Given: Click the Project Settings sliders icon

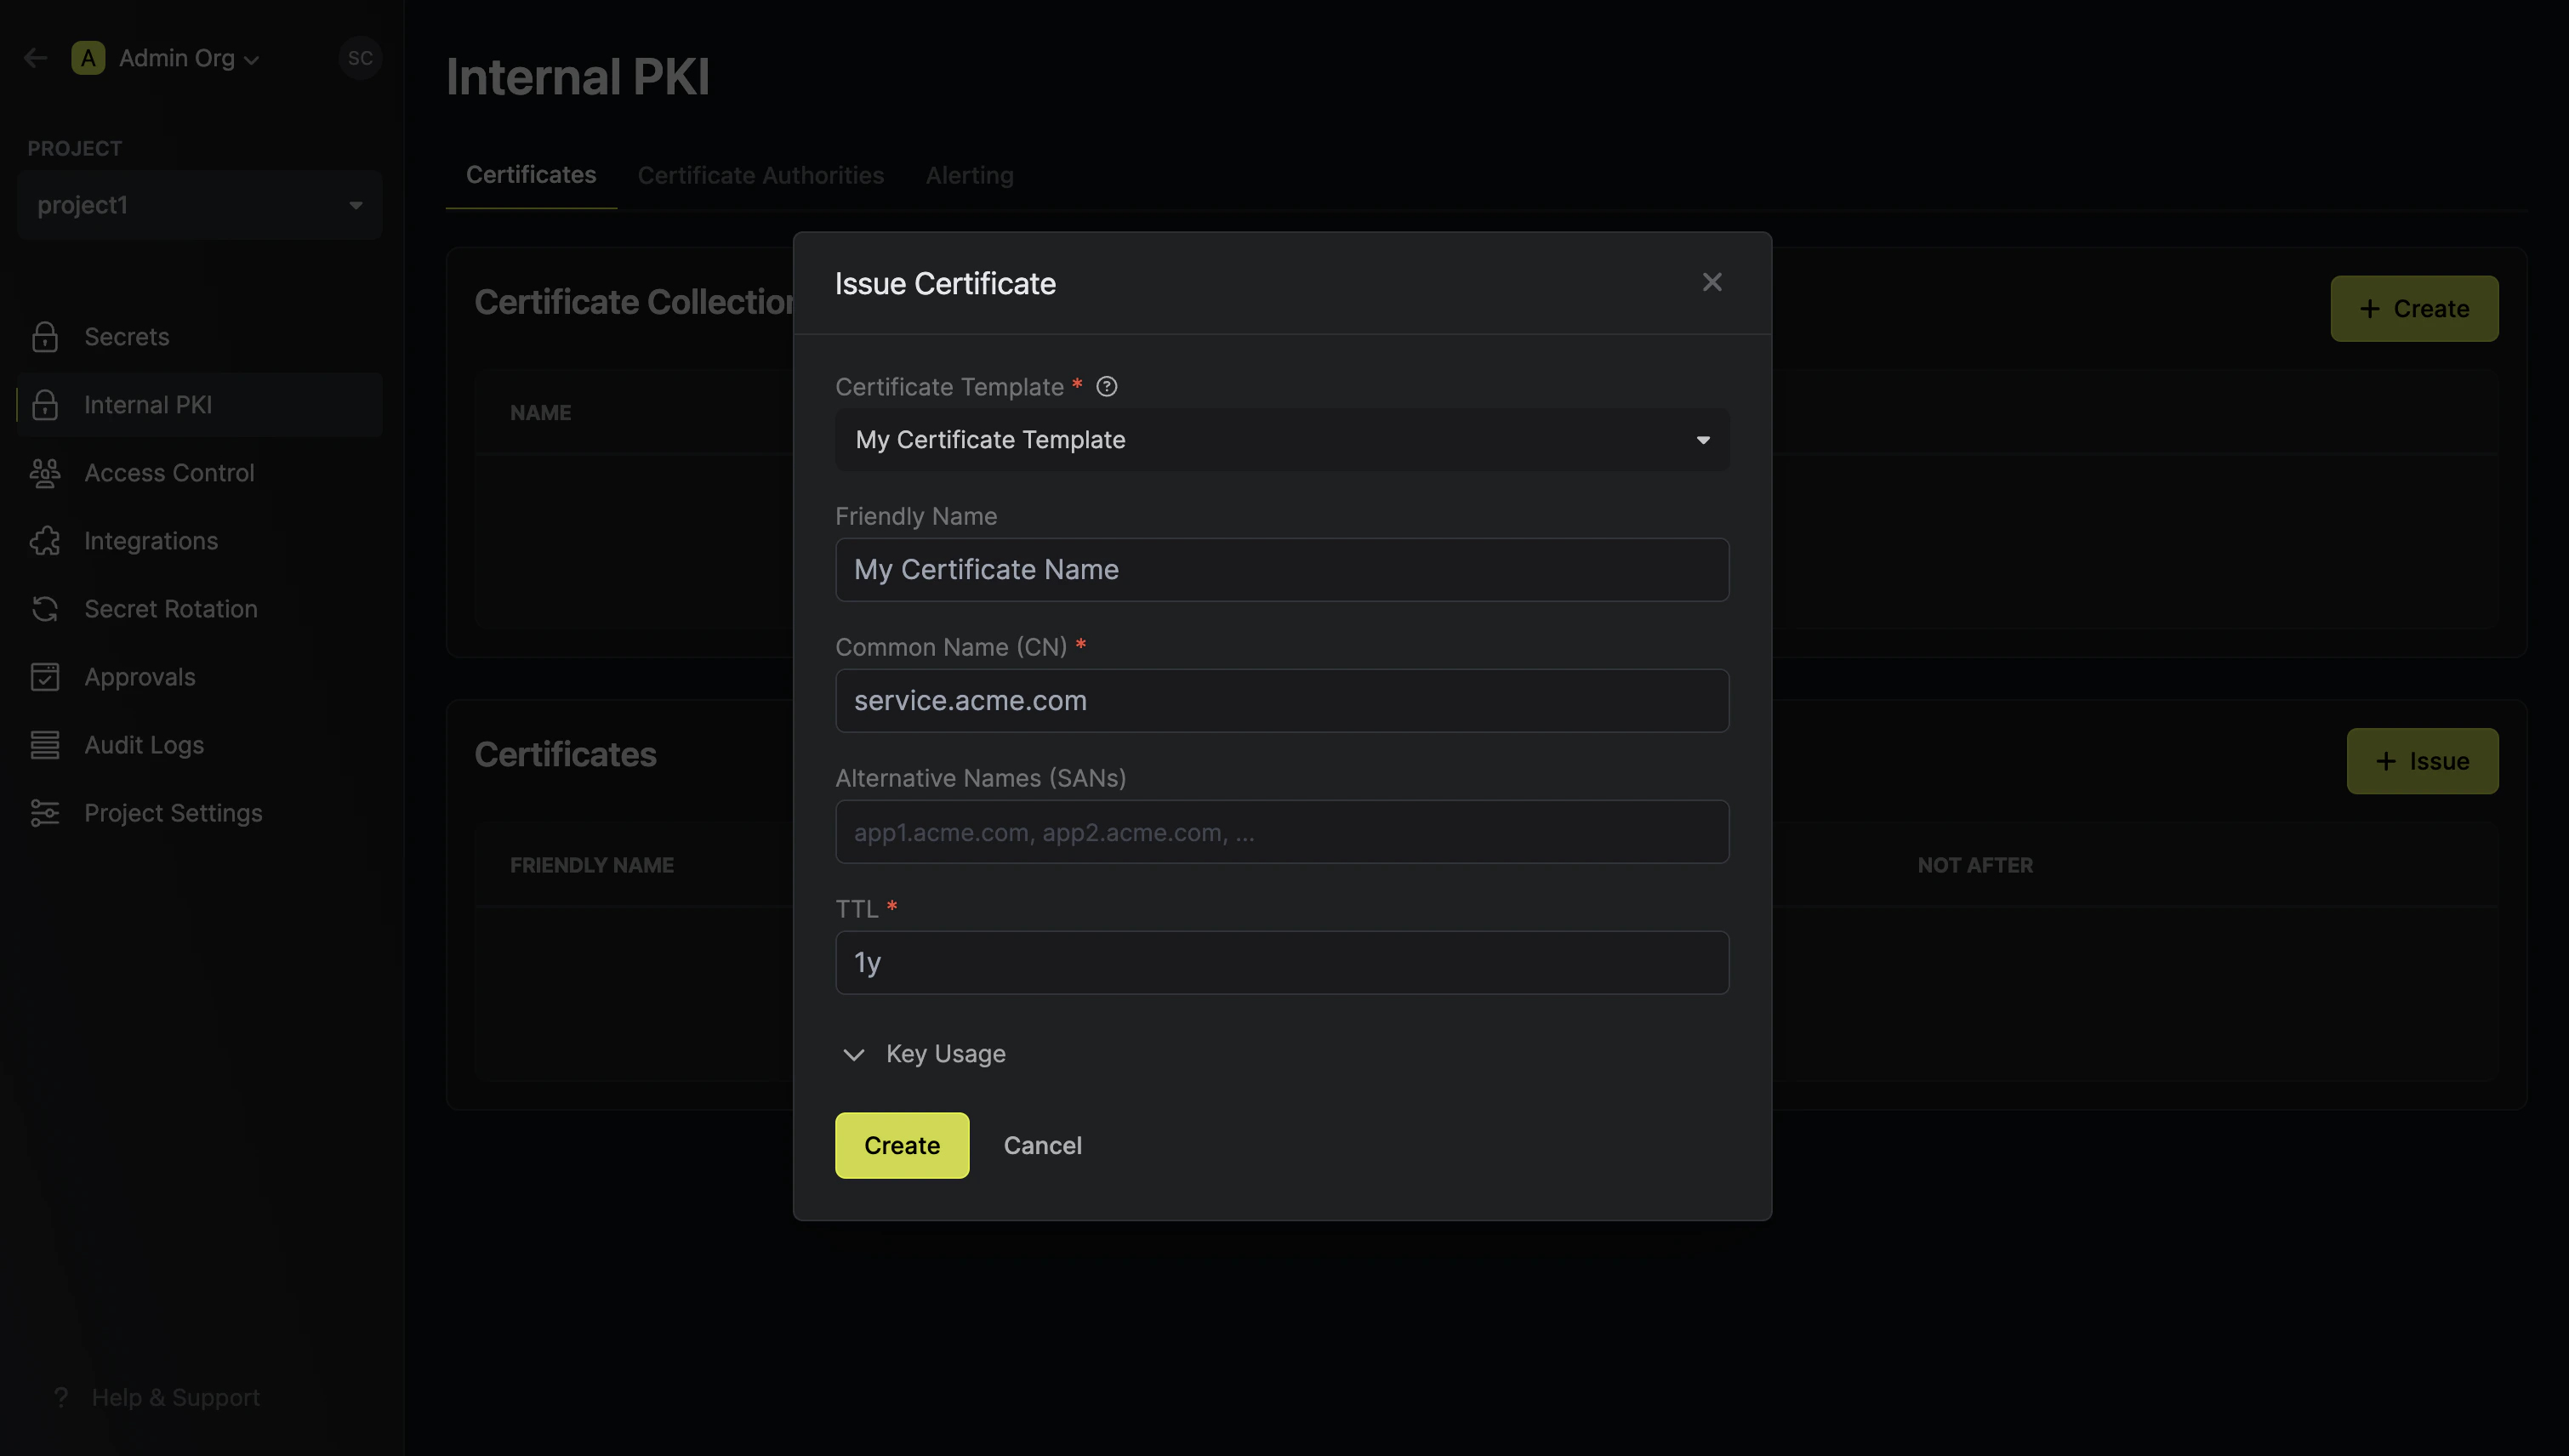Looking at the screenshot, I should click(45, 813).
